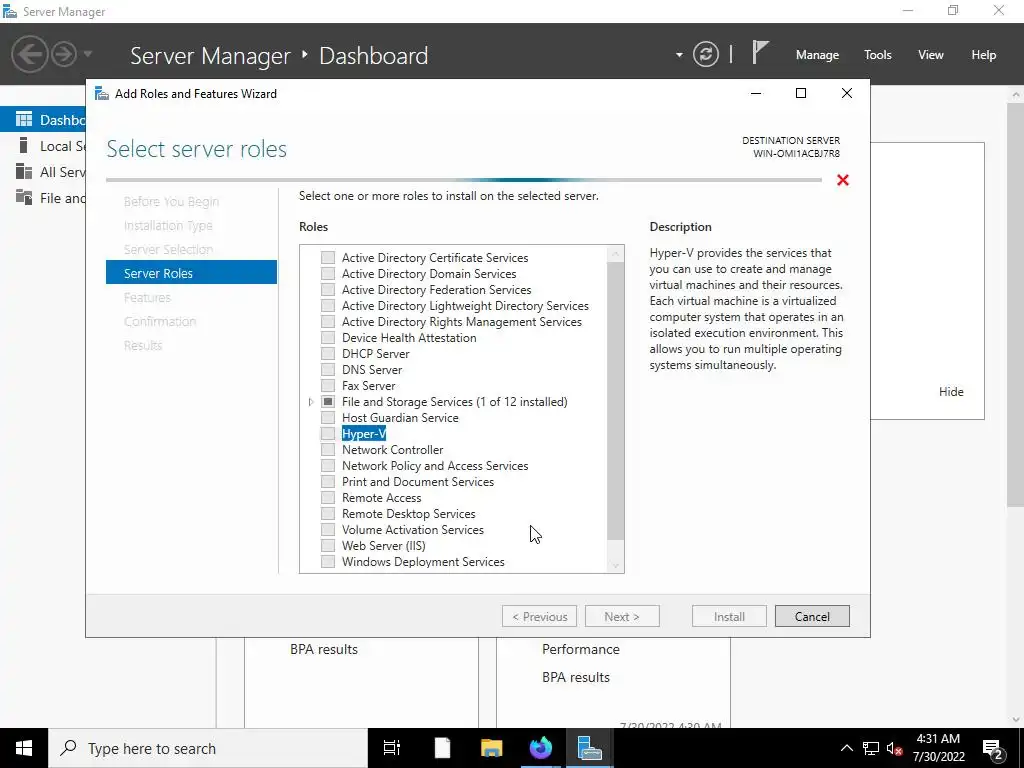
Task: Open the Action Center notifications icon
Action: 993,749
